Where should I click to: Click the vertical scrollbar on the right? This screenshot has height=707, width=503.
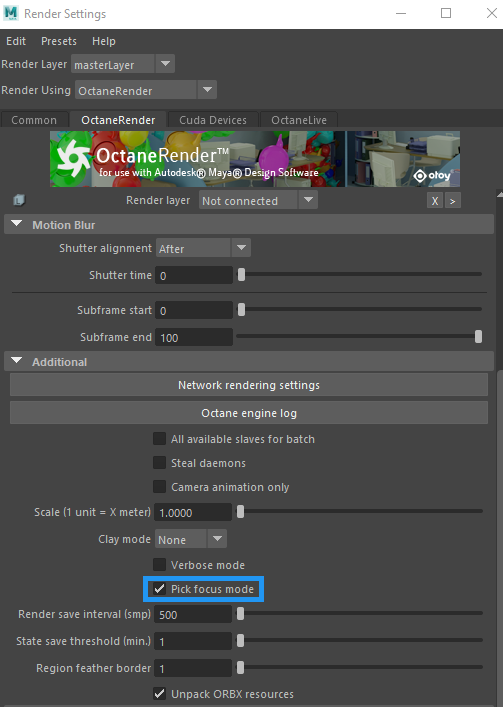coord(499,537)
